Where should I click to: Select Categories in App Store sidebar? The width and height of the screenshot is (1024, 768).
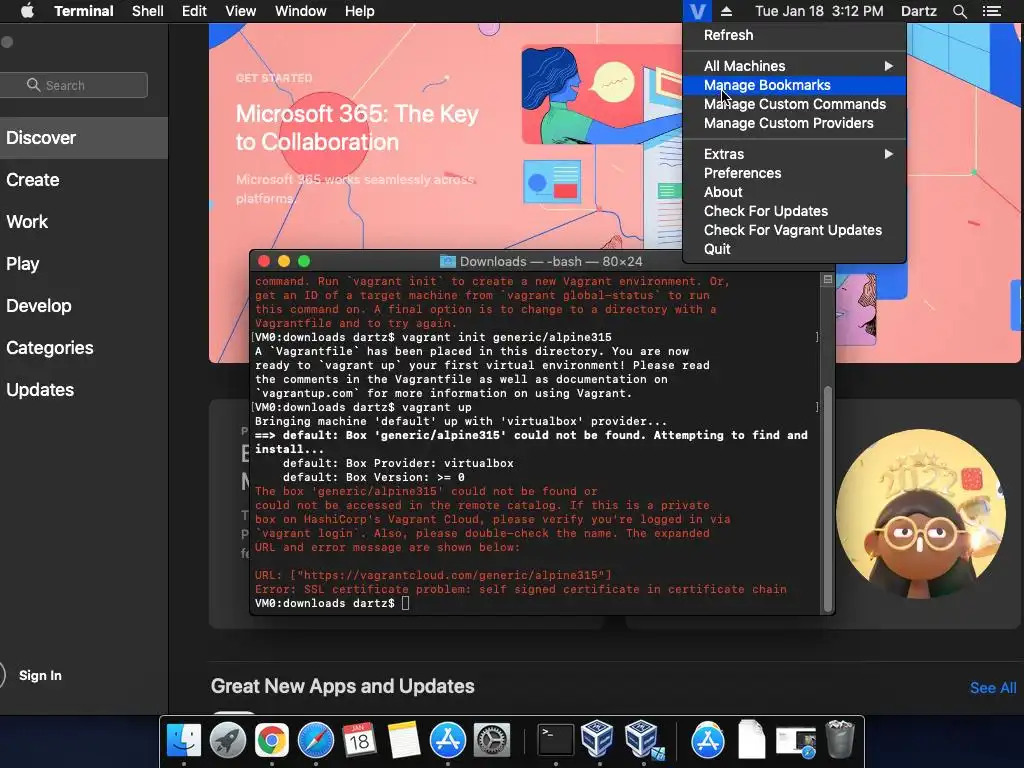tap(84, 347)
